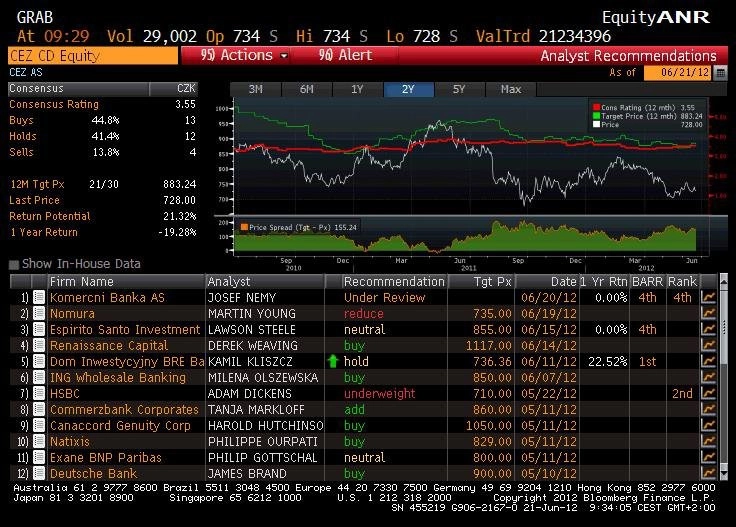Click analyst name MILENA OLSZEWSKA
736x527 pixels.
click(263, 377)
